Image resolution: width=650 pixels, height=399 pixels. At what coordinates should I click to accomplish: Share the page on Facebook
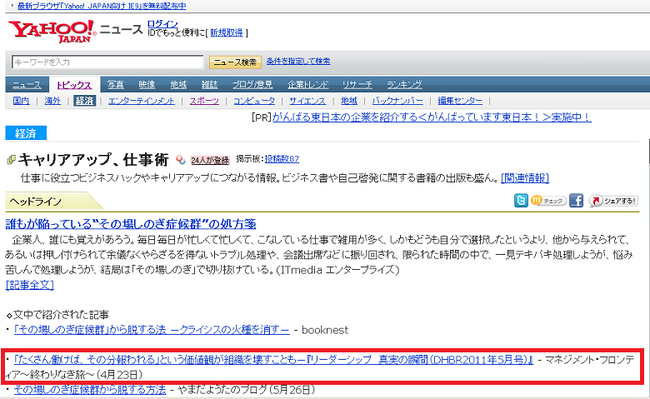(x=576, y=201)
